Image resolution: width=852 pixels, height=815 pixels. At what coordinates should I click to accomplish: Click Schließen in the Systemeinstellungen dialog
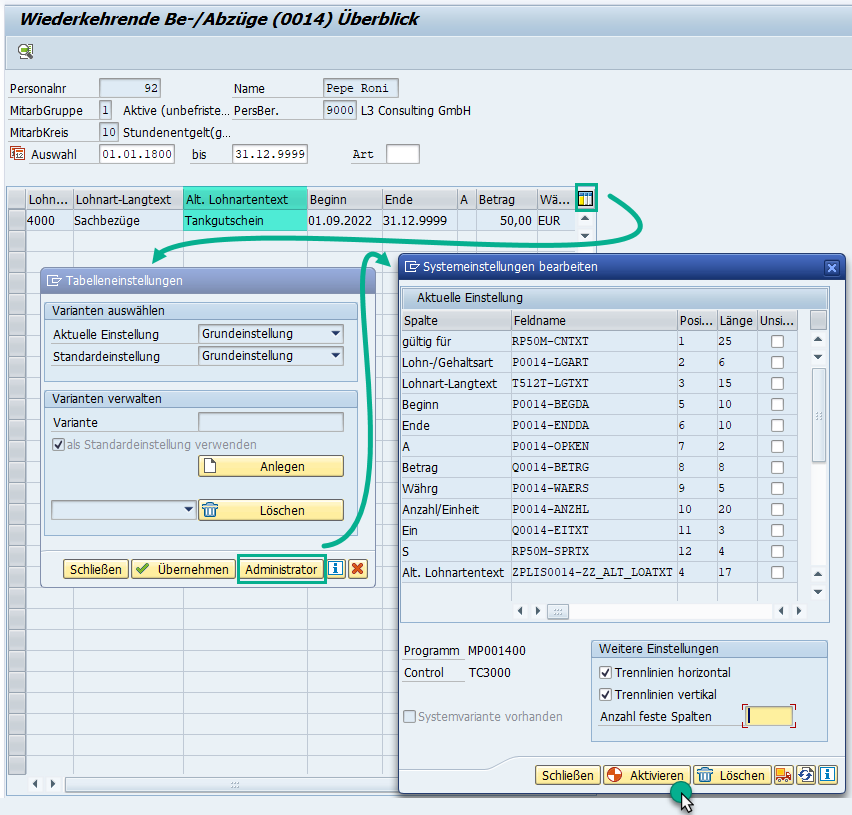[568, 775]
